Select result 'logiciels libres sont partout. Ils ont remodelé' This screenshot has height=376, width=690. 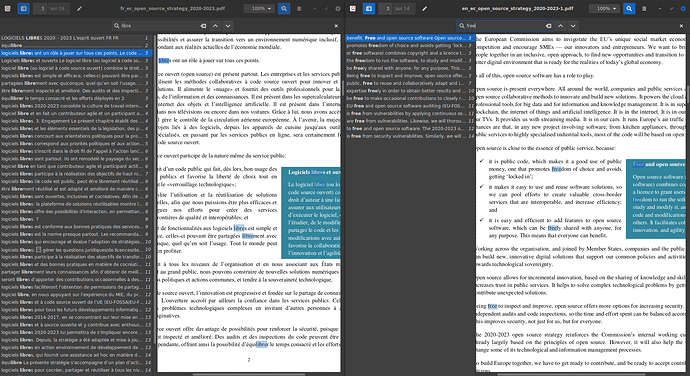tap(76, 159)
